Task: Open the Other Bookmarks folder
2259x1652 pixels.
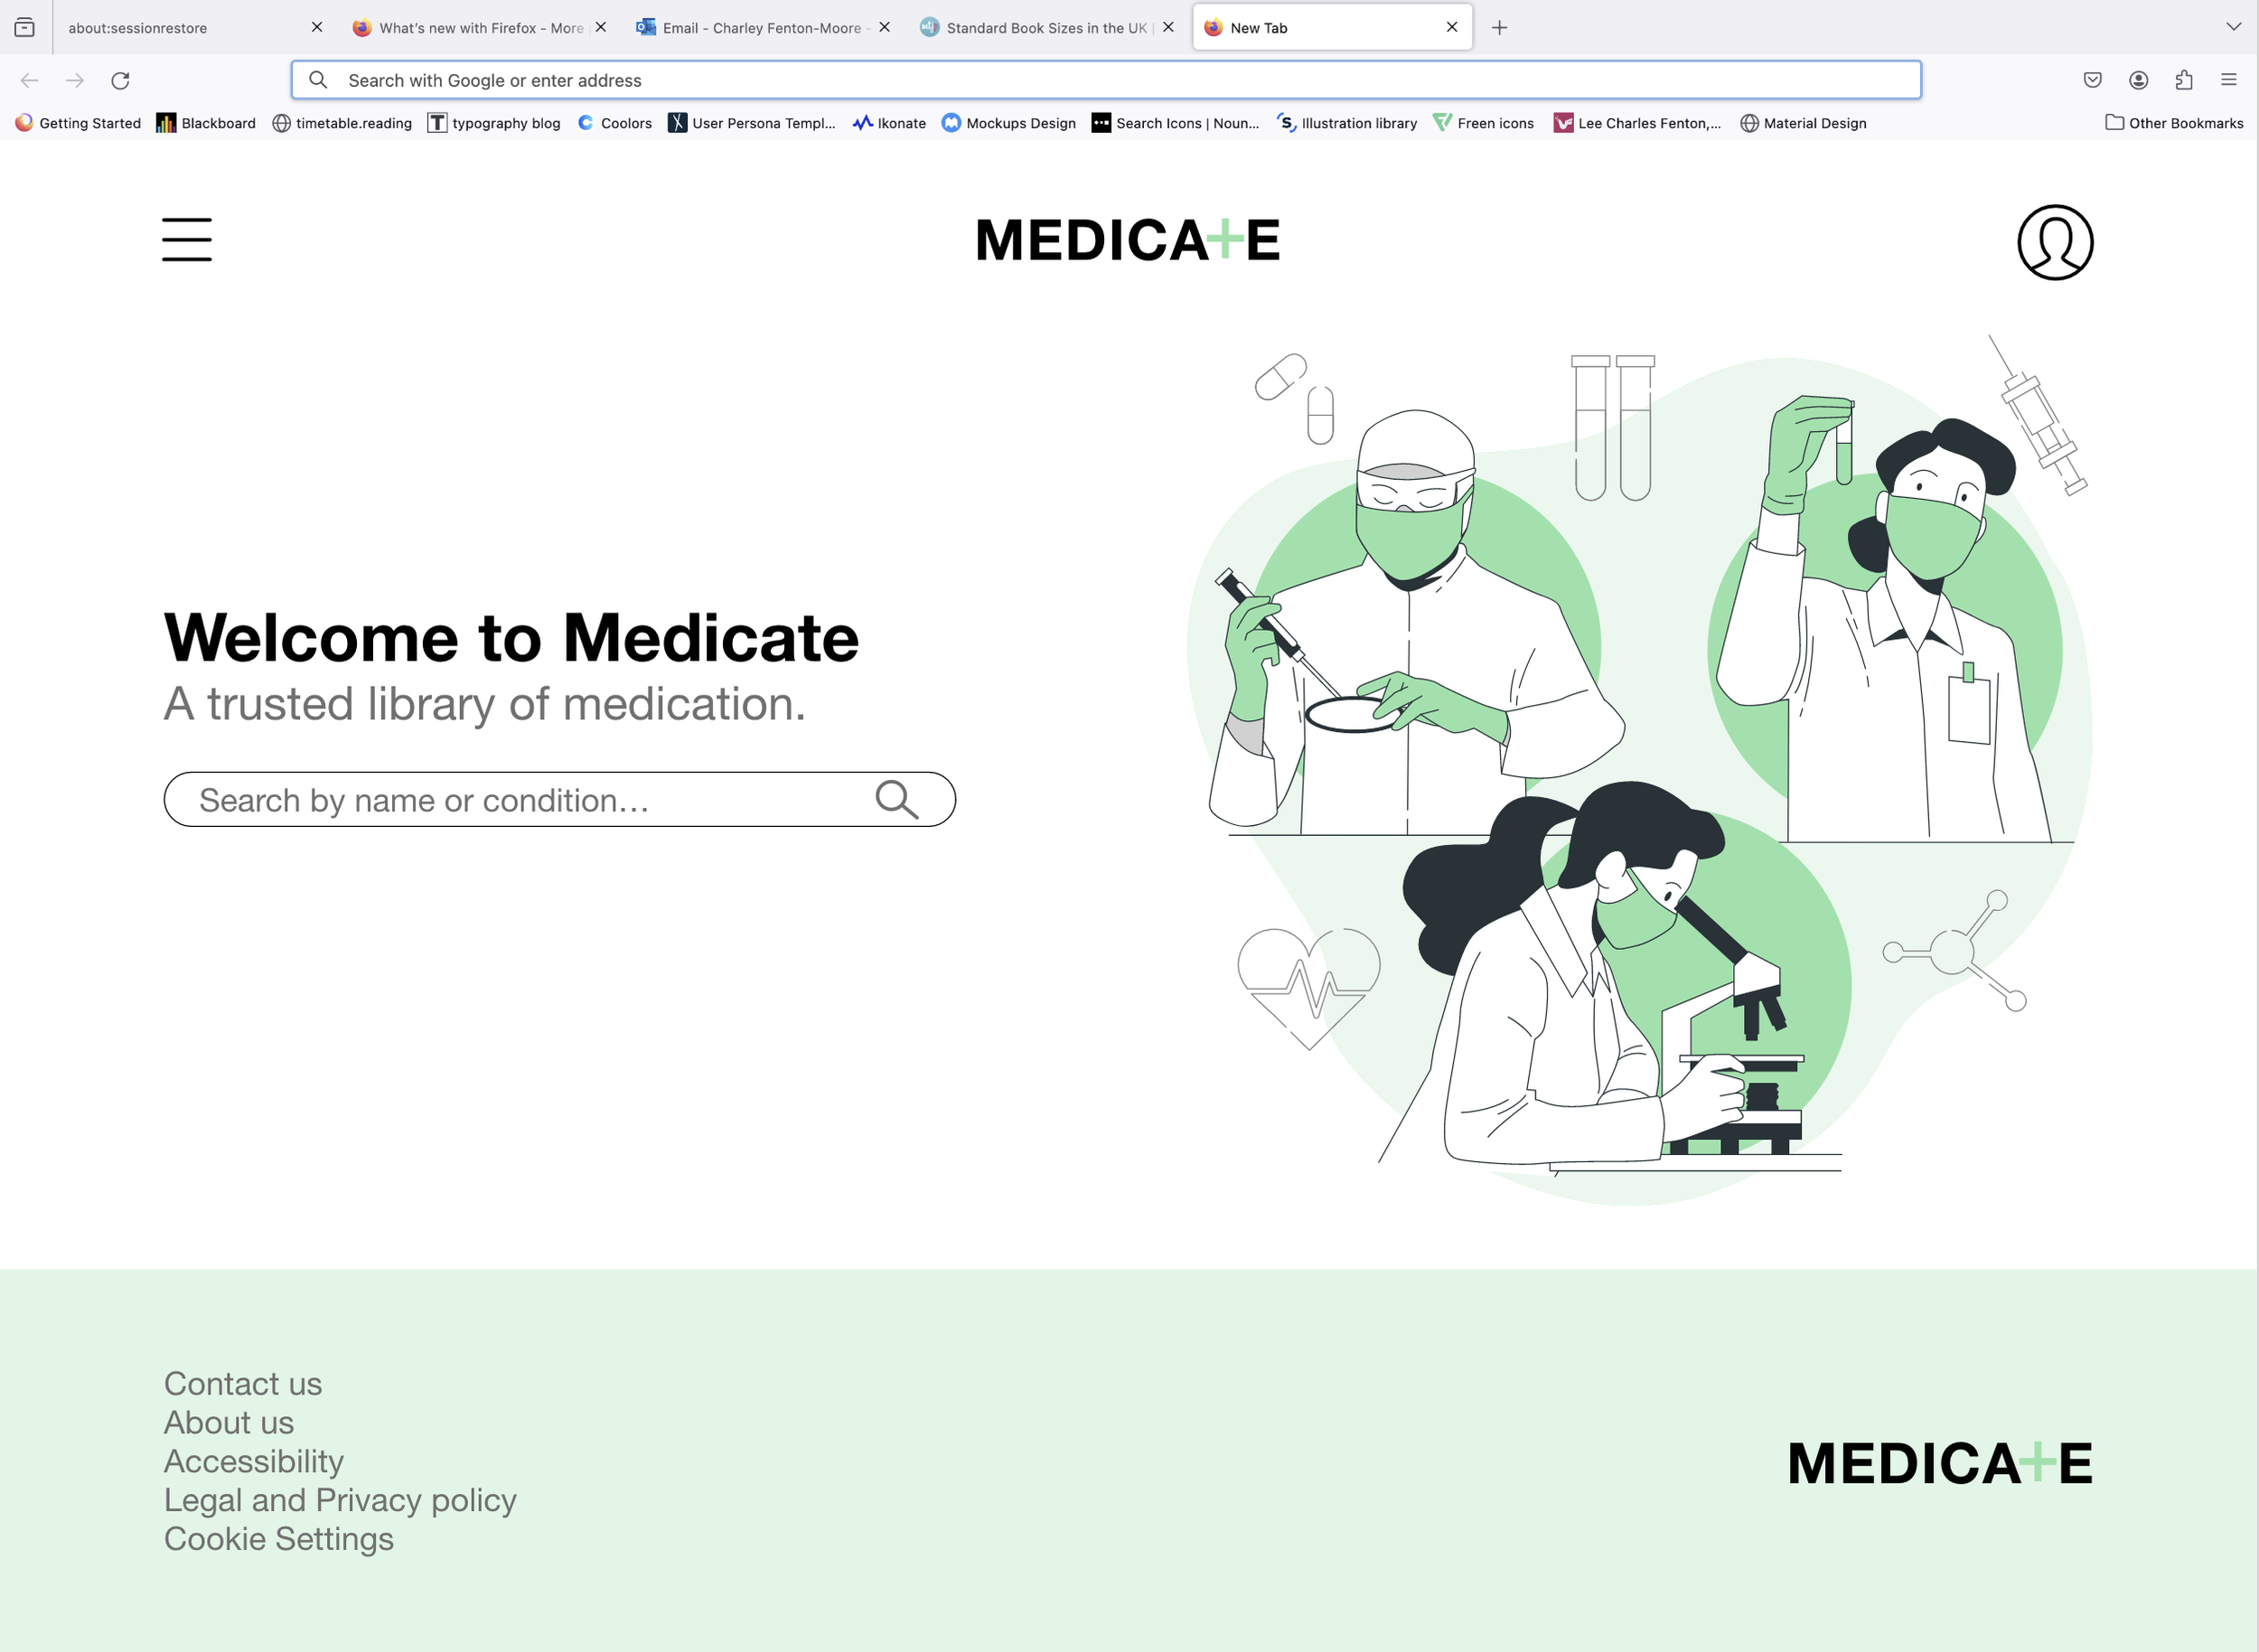Action: (x=2174, y=123)
